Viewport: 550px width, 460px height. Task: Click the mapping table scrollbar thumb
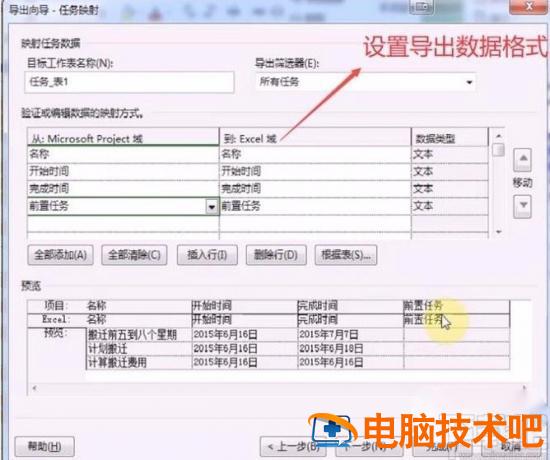(x=498, y=150)
